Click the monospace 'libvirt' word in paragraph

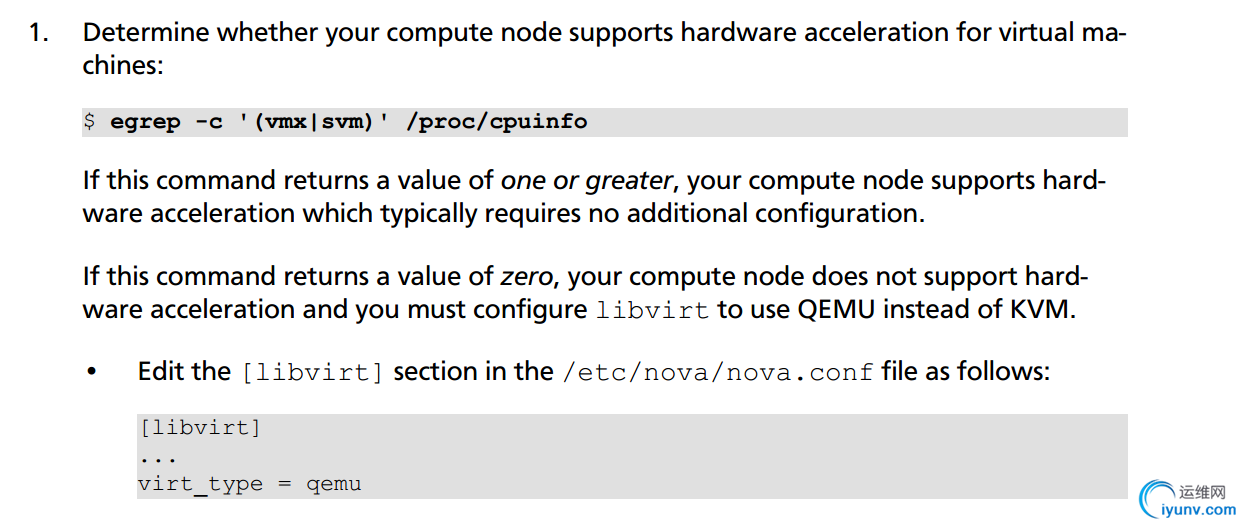click(x=652, y=310)
